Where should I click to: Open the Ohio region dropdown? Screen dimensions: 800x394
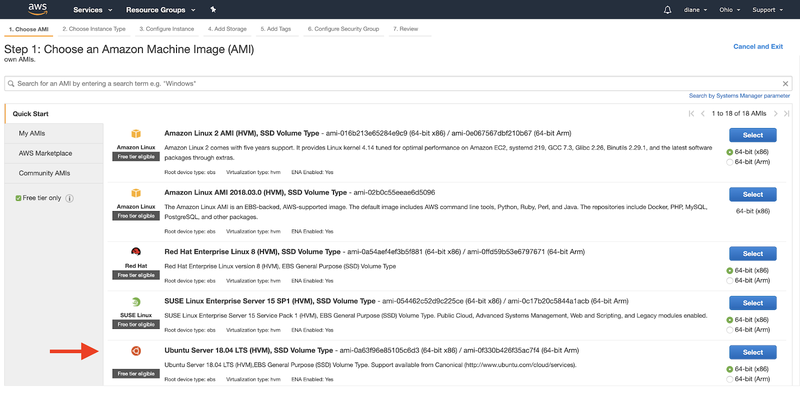(x=730, y=10)
